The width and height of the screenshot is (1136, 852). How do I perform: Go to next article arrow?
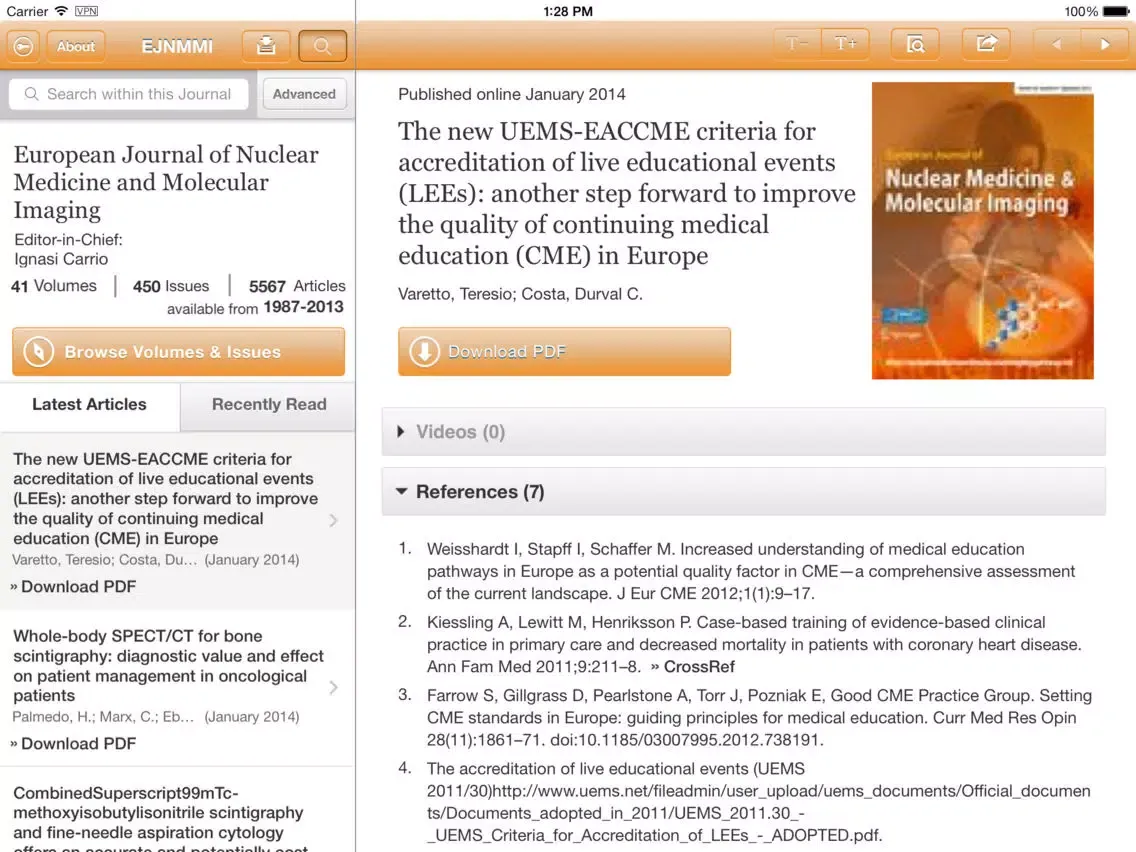(1105, 44)
